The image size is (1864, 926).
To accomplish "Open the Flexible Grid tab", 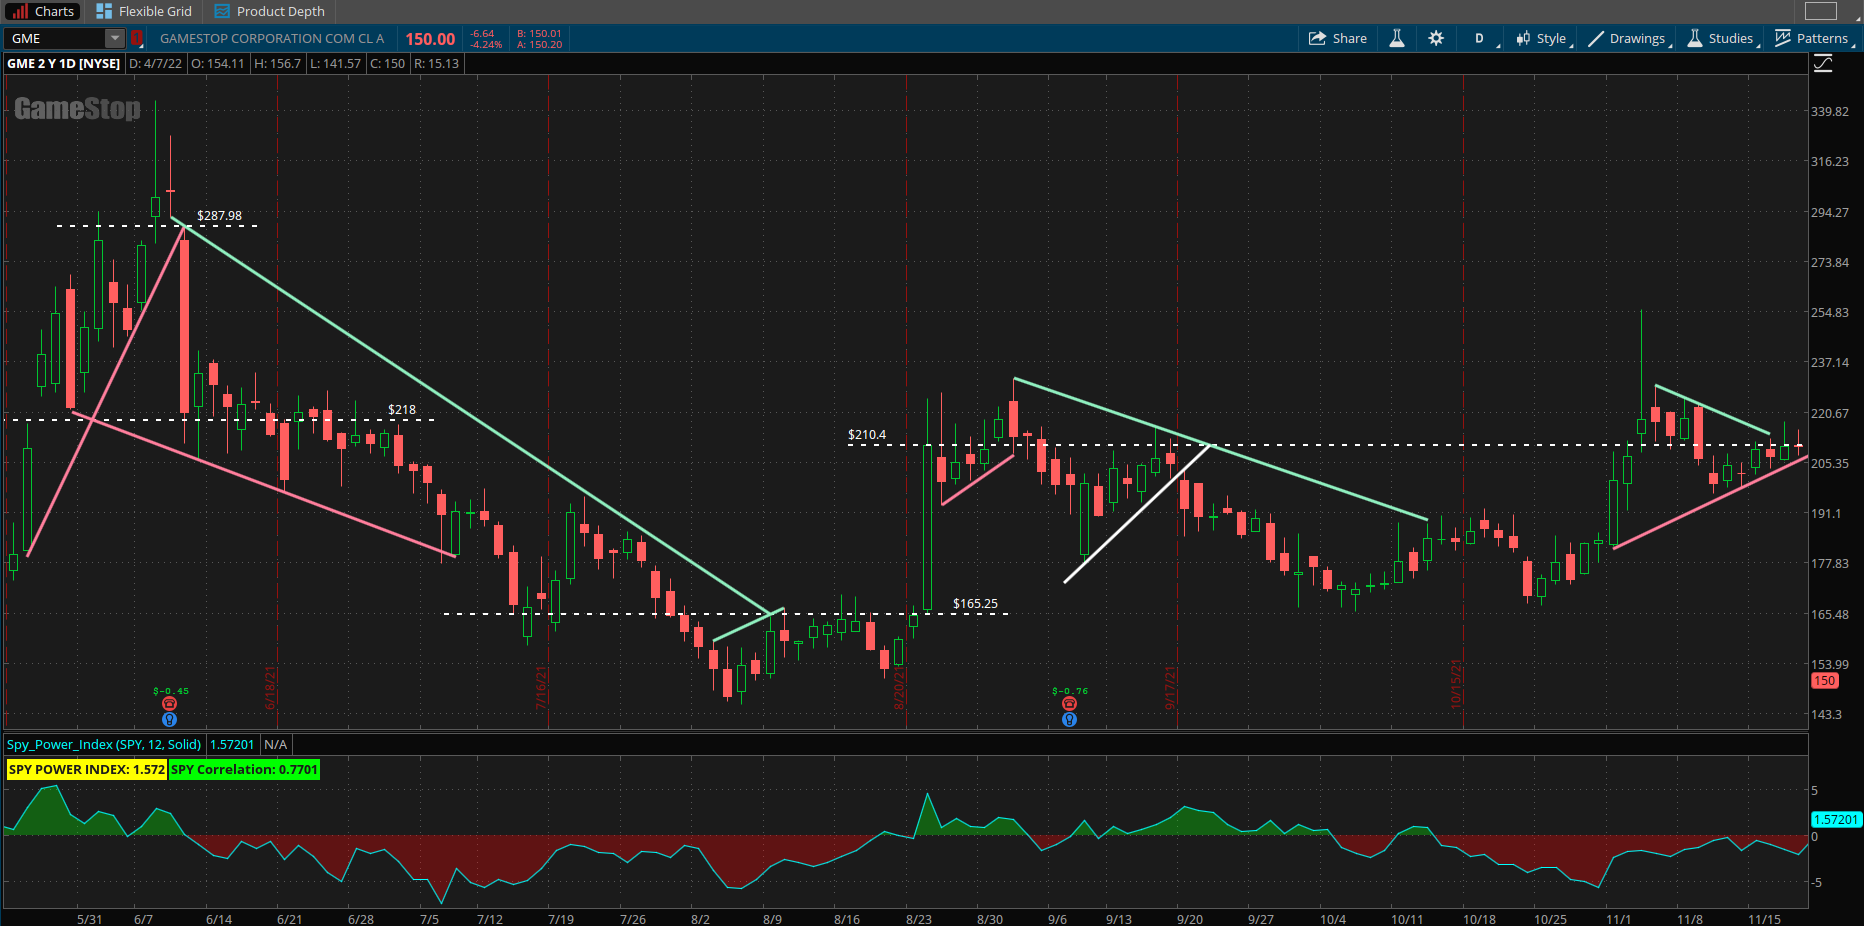I will pyautogui.click(x=144, y=11).
